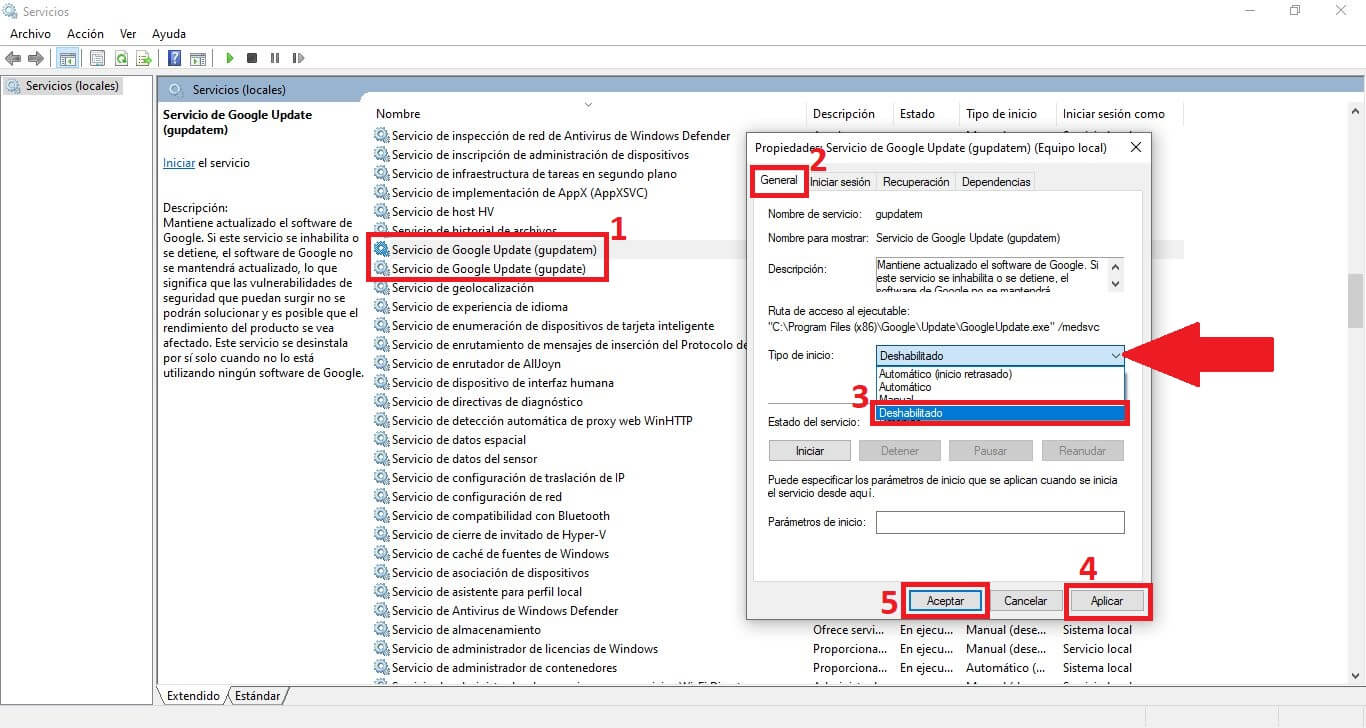Click gear icon of Servicio de asociación de dispositivos
This screenshot has height=728, width=1366.
(381, 573)
